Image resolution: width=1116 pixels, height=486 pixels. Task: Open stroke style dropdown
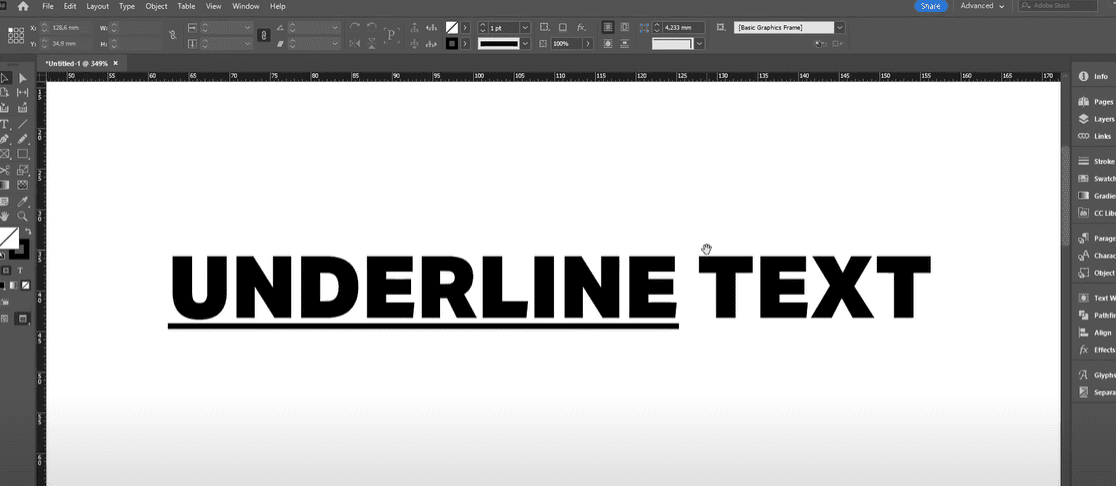(525, 43)
